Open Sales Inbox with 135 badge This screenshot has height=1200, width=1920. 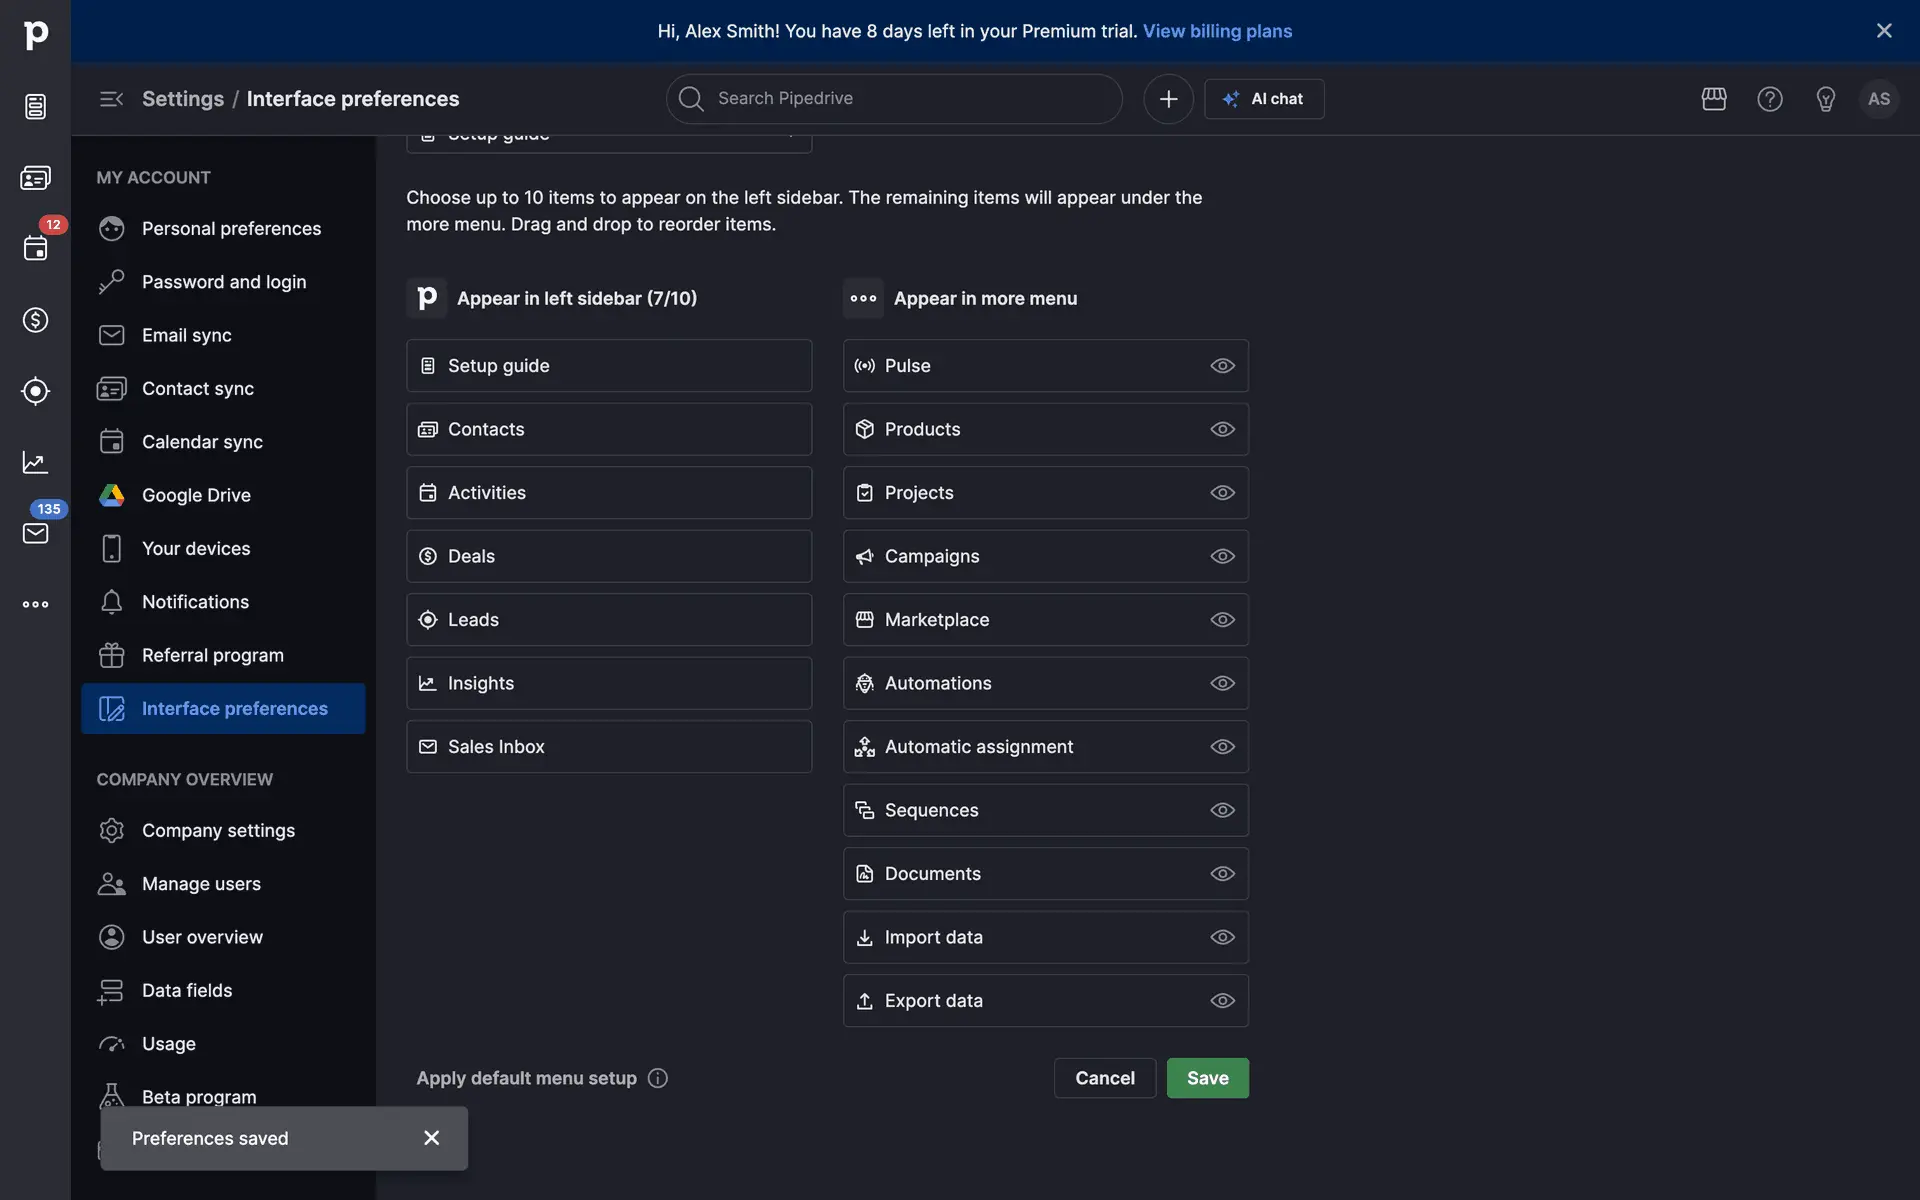35,533
